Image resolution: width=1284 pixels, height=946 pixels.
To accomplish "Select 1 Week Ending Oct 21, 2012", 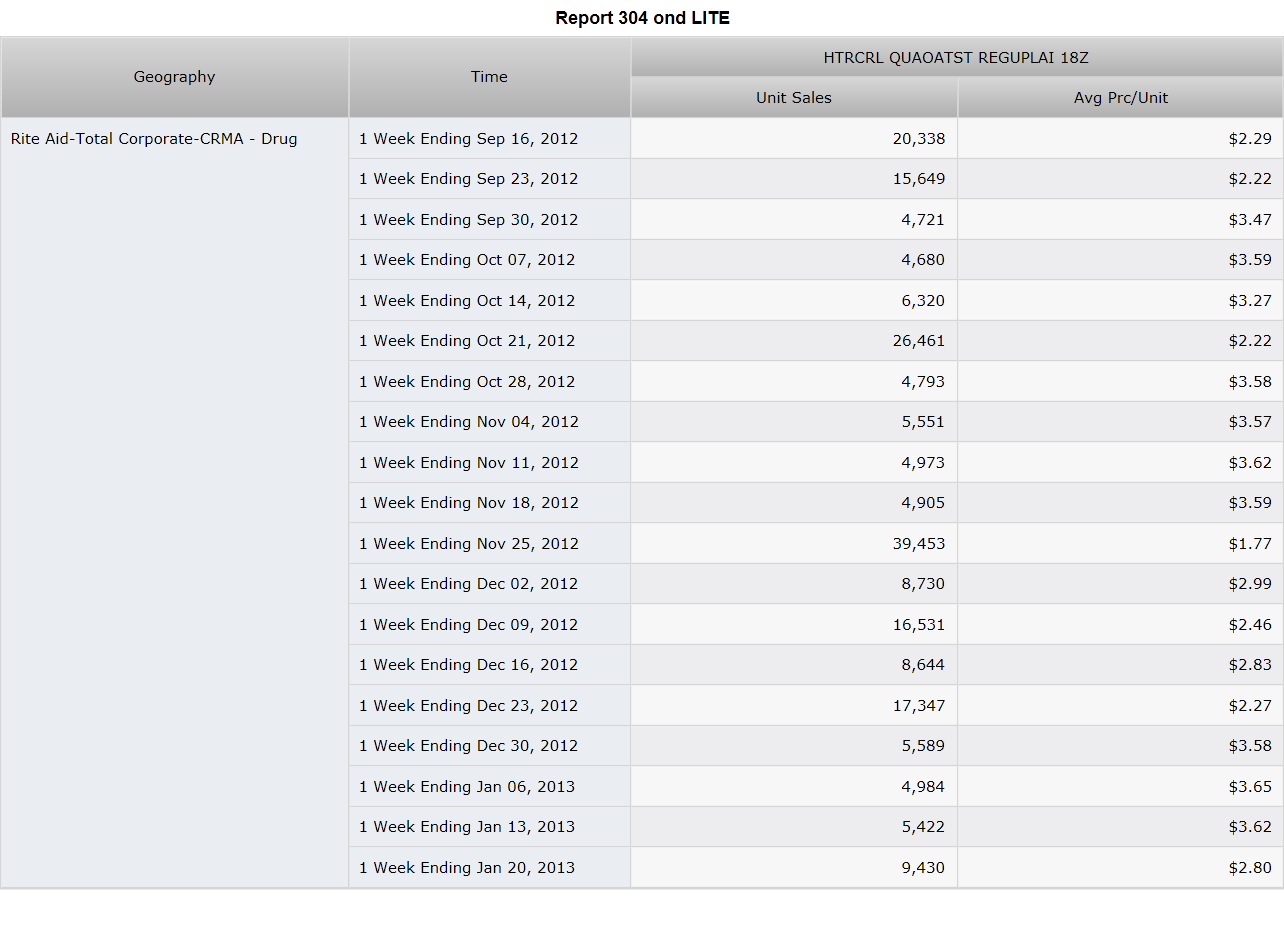I will click(489, 341).
